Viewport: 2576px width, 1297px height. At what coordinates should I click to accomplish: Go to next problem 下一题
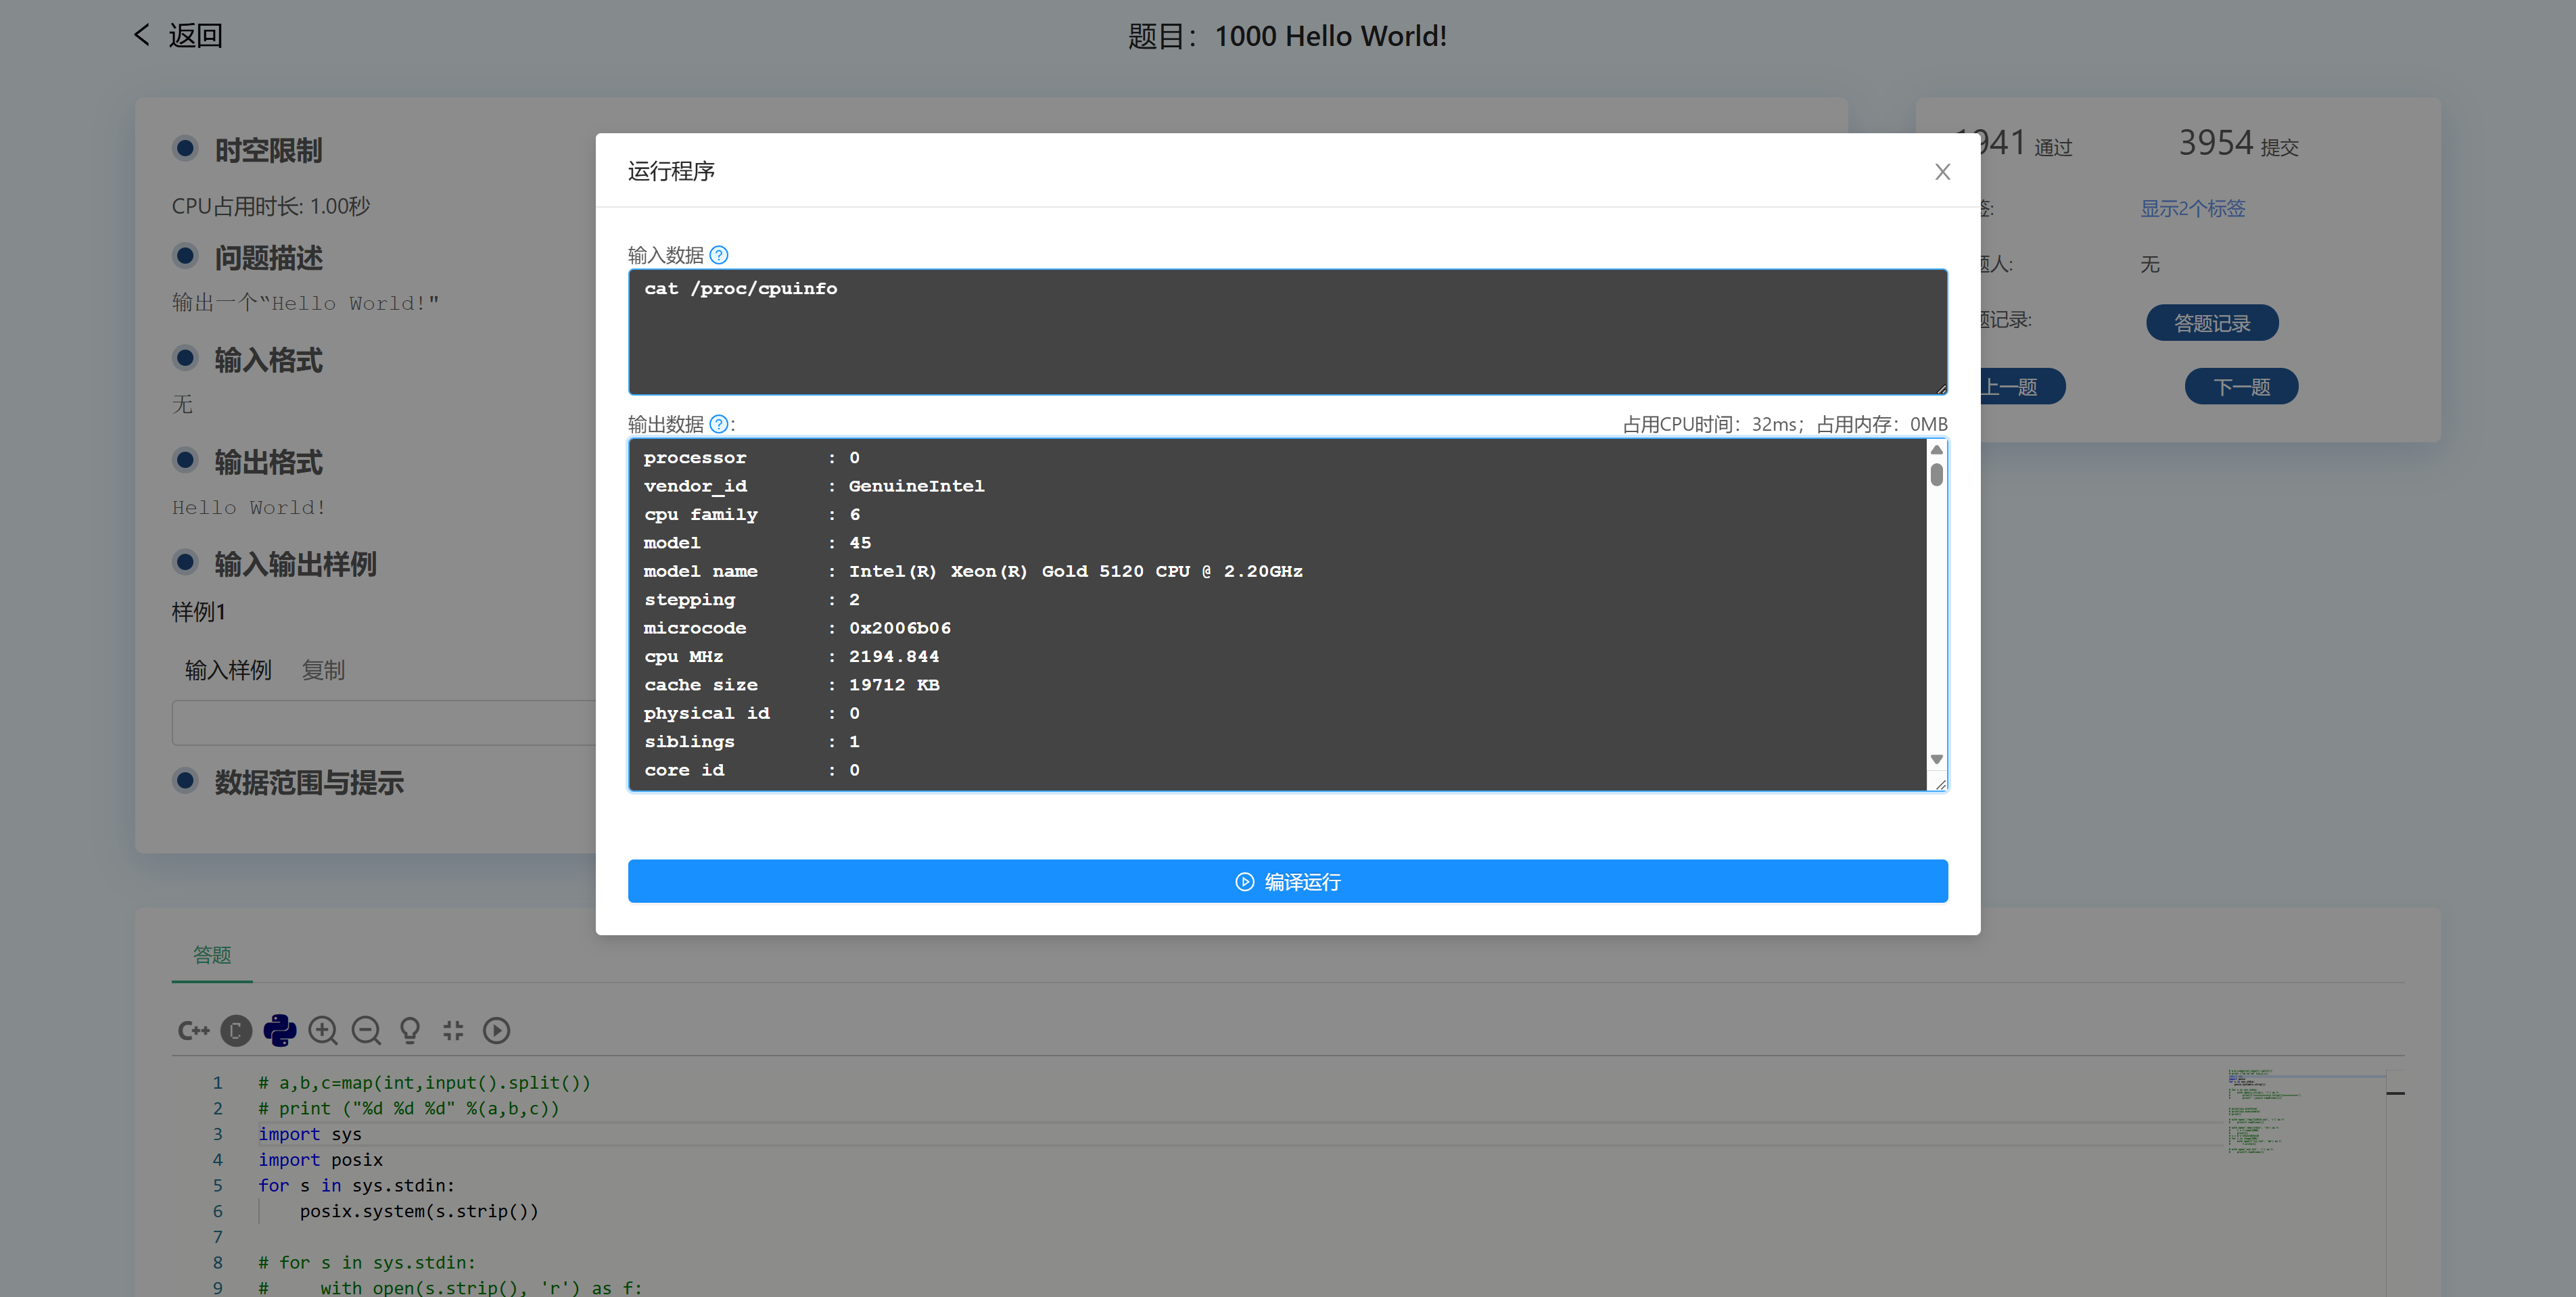click(x=2240, y=387)
